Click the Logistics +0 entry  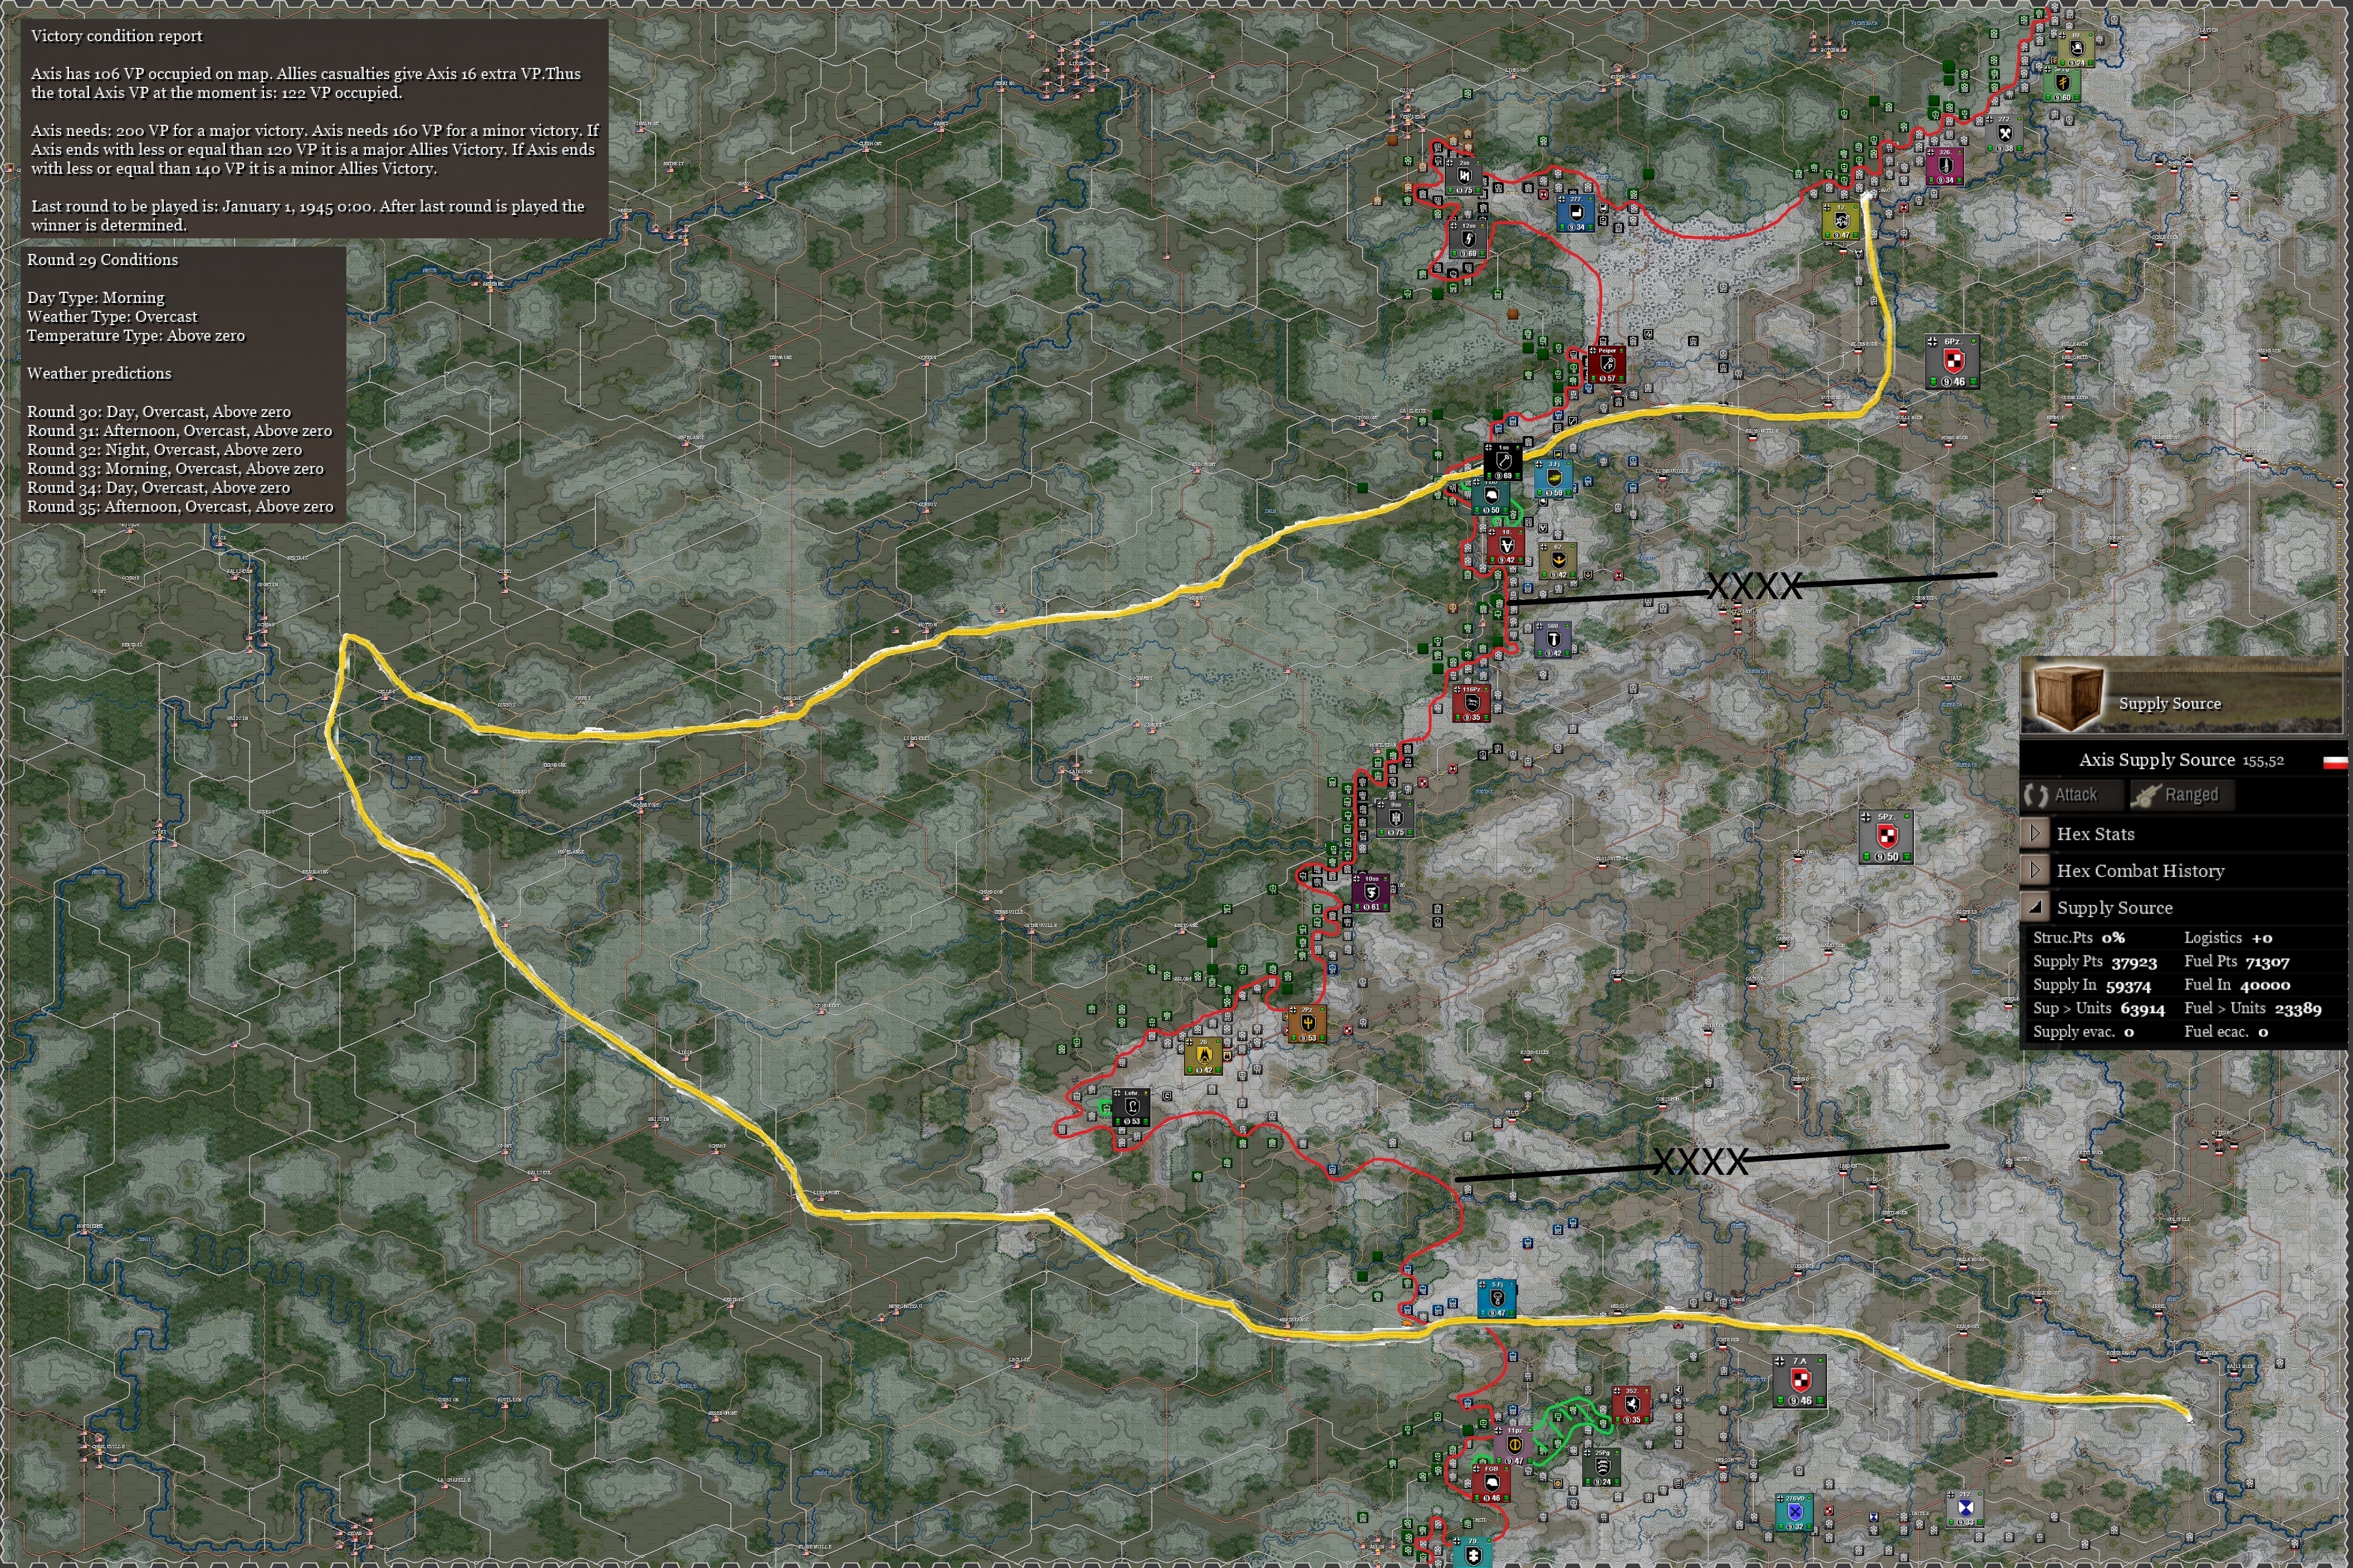click(x=2228, y=937)
